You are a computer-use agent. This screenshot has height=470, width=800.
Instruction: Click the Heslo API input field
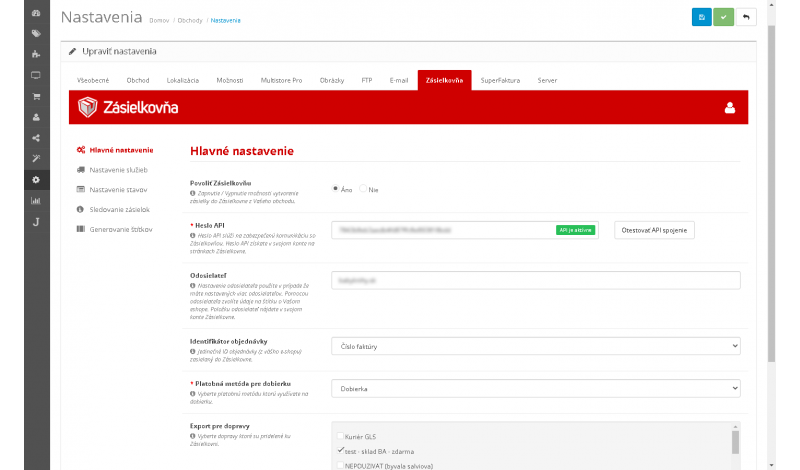tap(465, 230)
